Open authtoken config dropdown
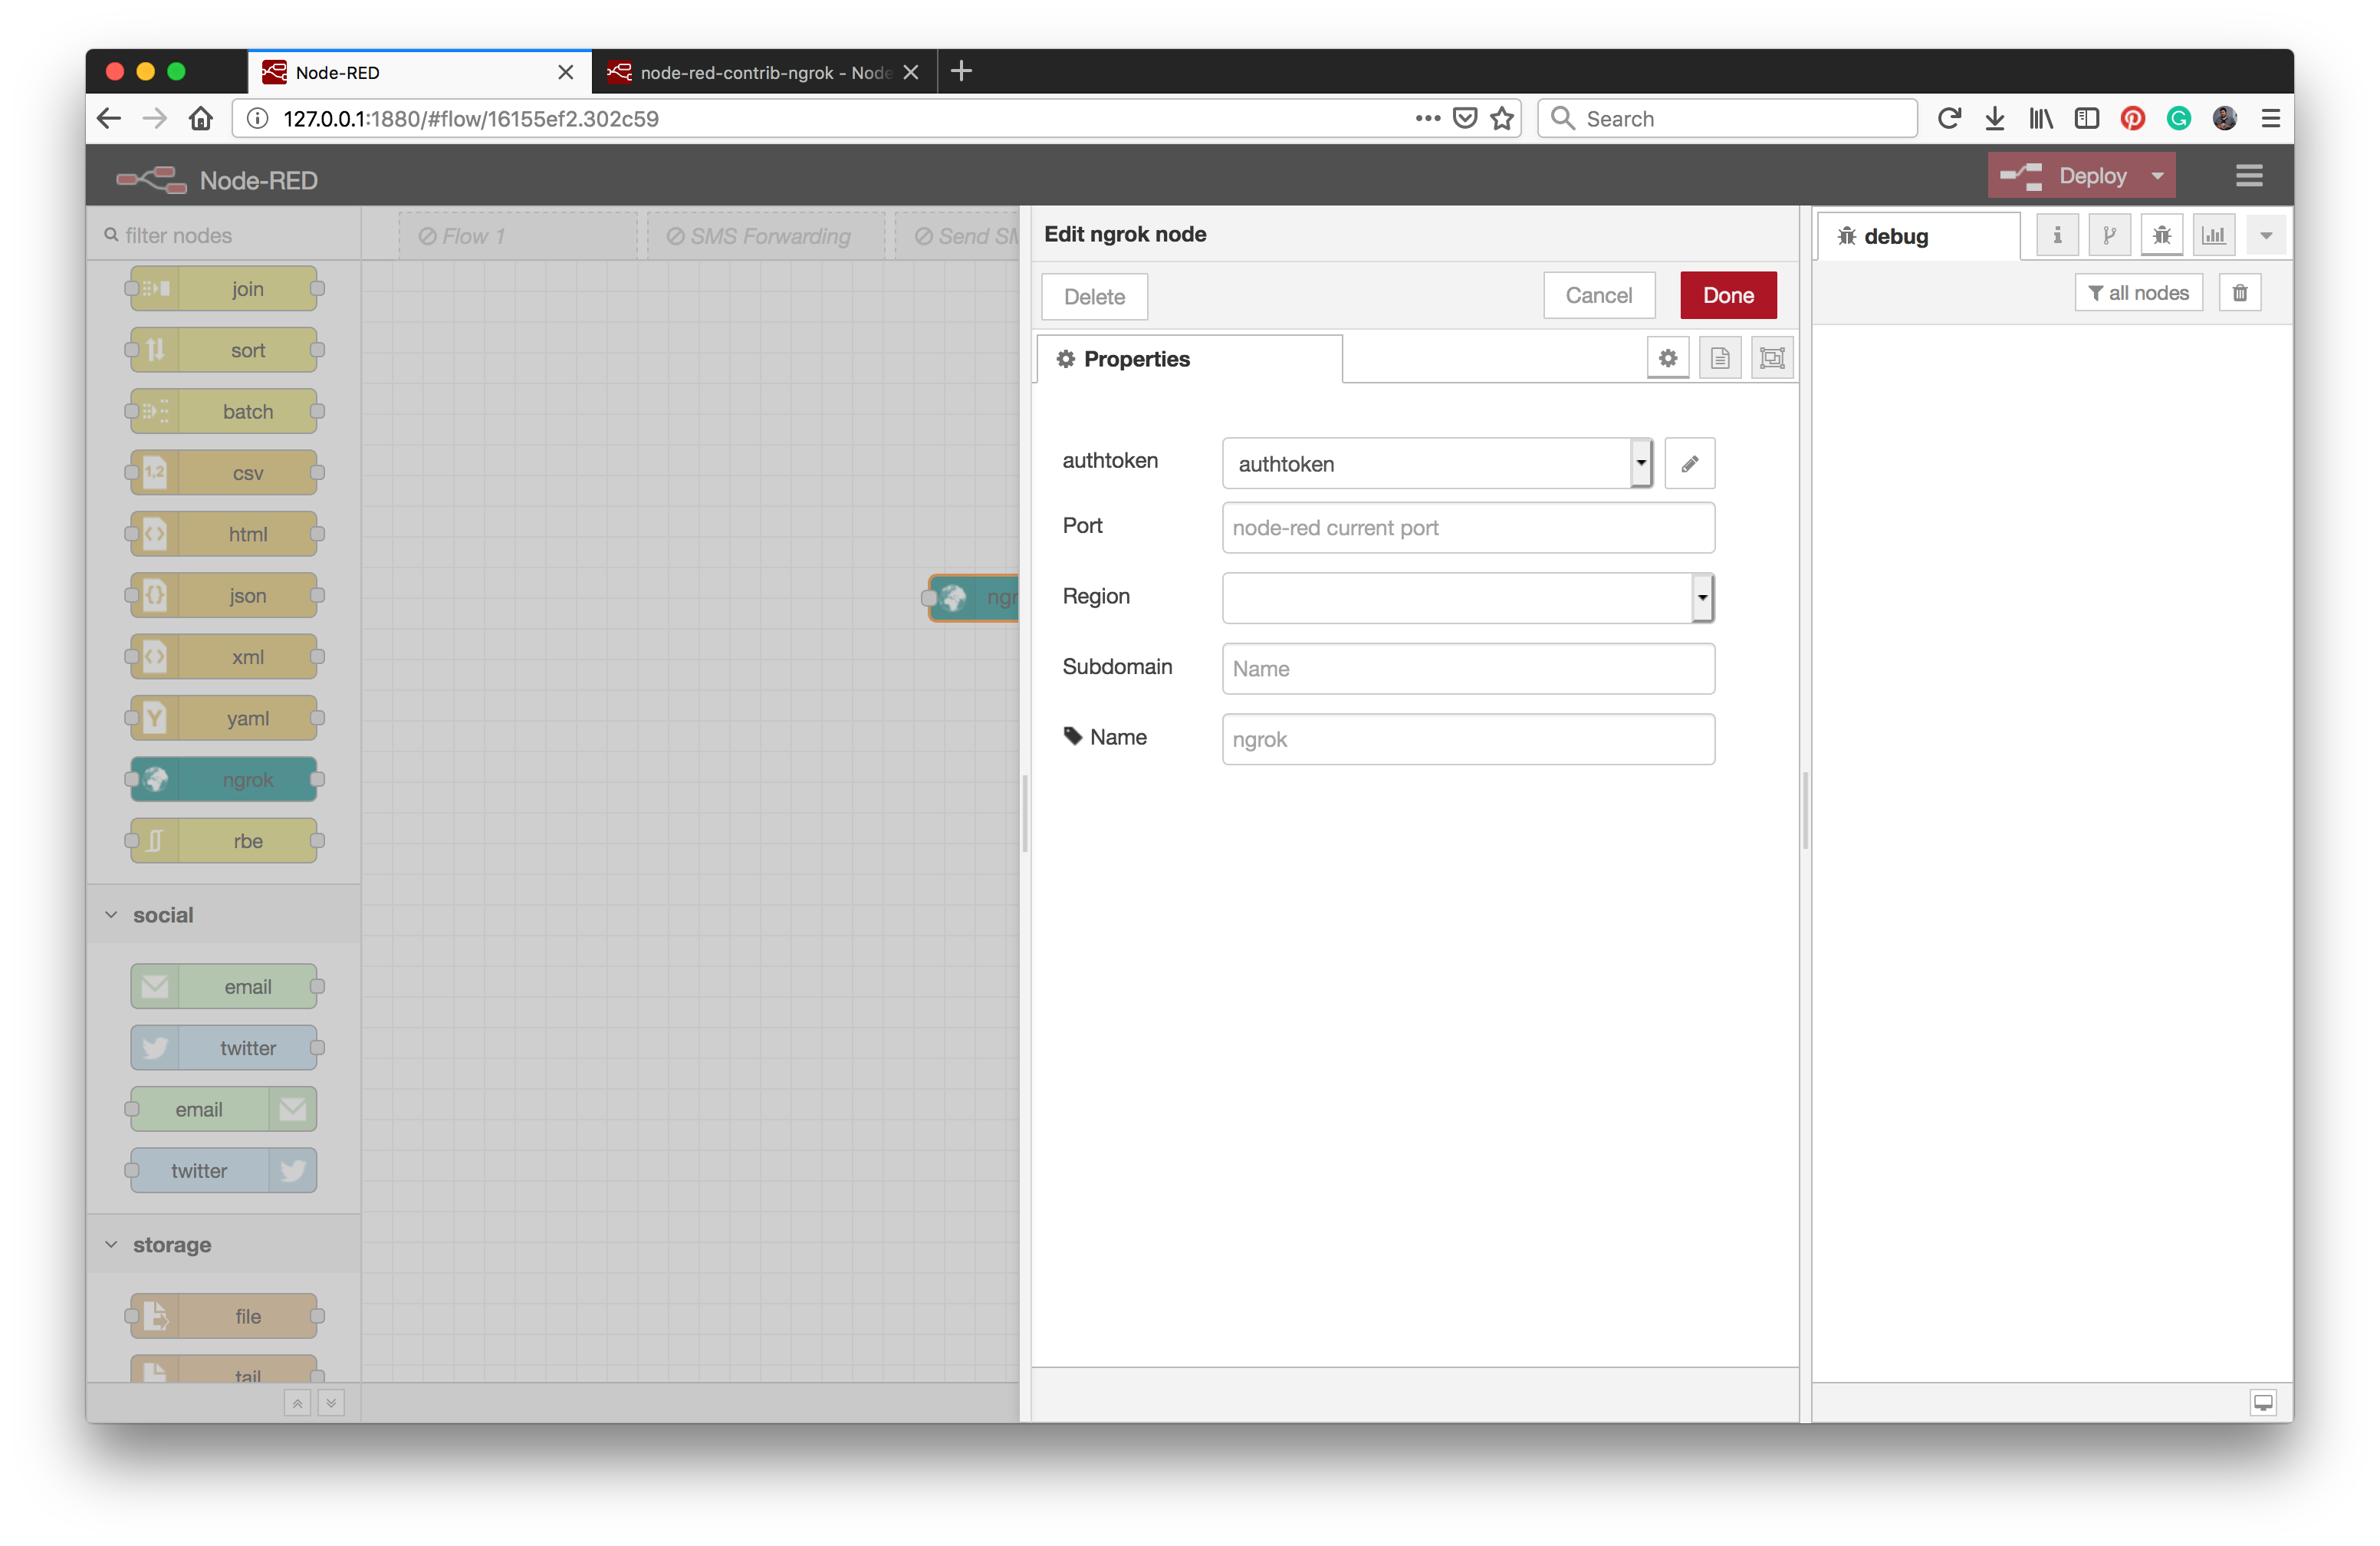Viewport: 2380px width, 1546px height. pos(1436,463)
